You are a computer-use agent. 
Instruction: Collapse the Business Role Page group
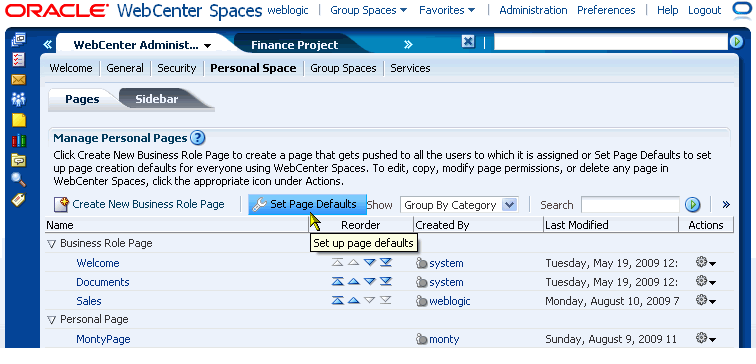(x=52, y=244)
